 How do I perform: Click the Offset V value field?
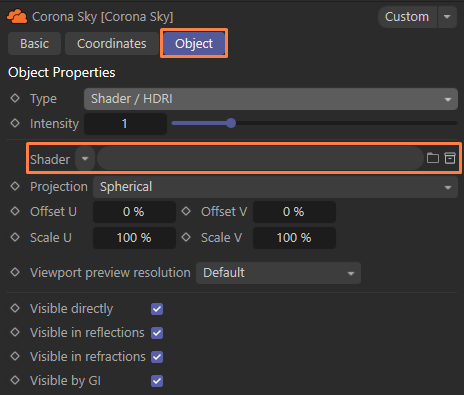pos(294,212)
